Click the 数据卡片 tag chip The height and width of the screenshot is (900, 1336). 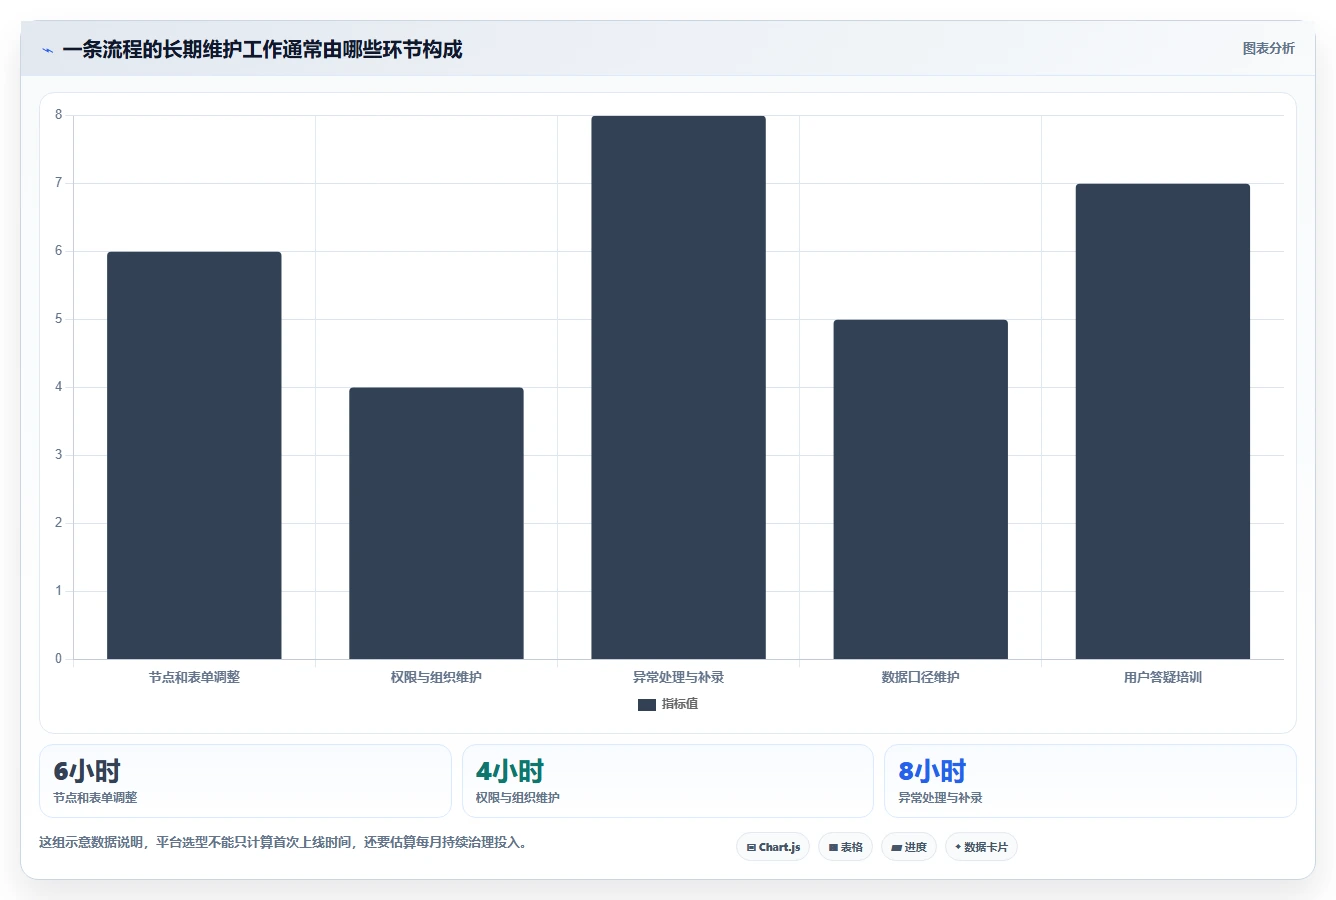point(981,847)
